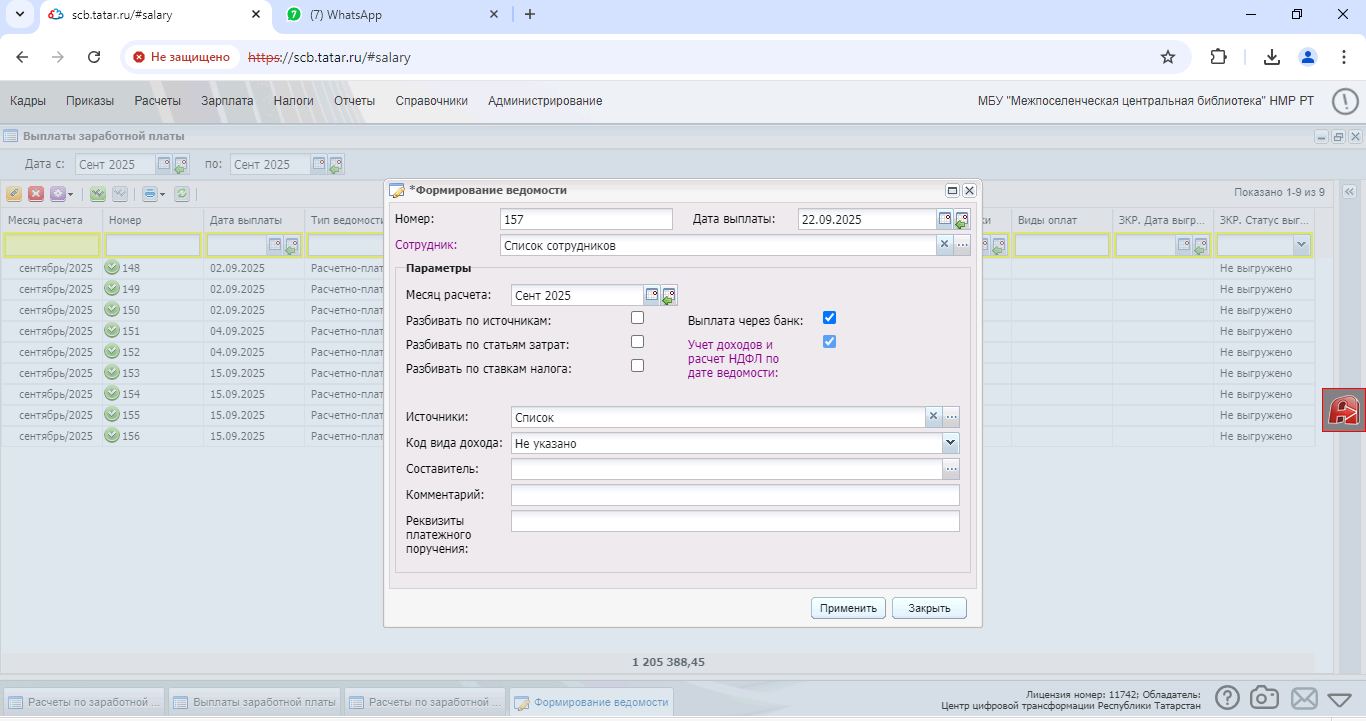Image resolution: width=1366 pixels, height=721 pixels.
Task: Open the 'Справочники' menu
Action: [x=432, y=101]
